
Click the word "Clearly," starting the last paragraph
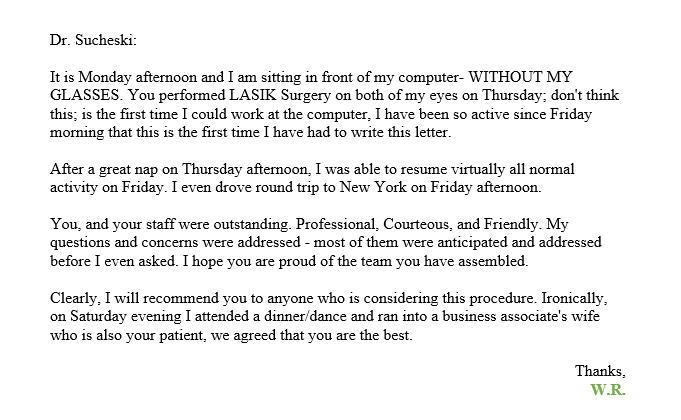click(76, 298)
